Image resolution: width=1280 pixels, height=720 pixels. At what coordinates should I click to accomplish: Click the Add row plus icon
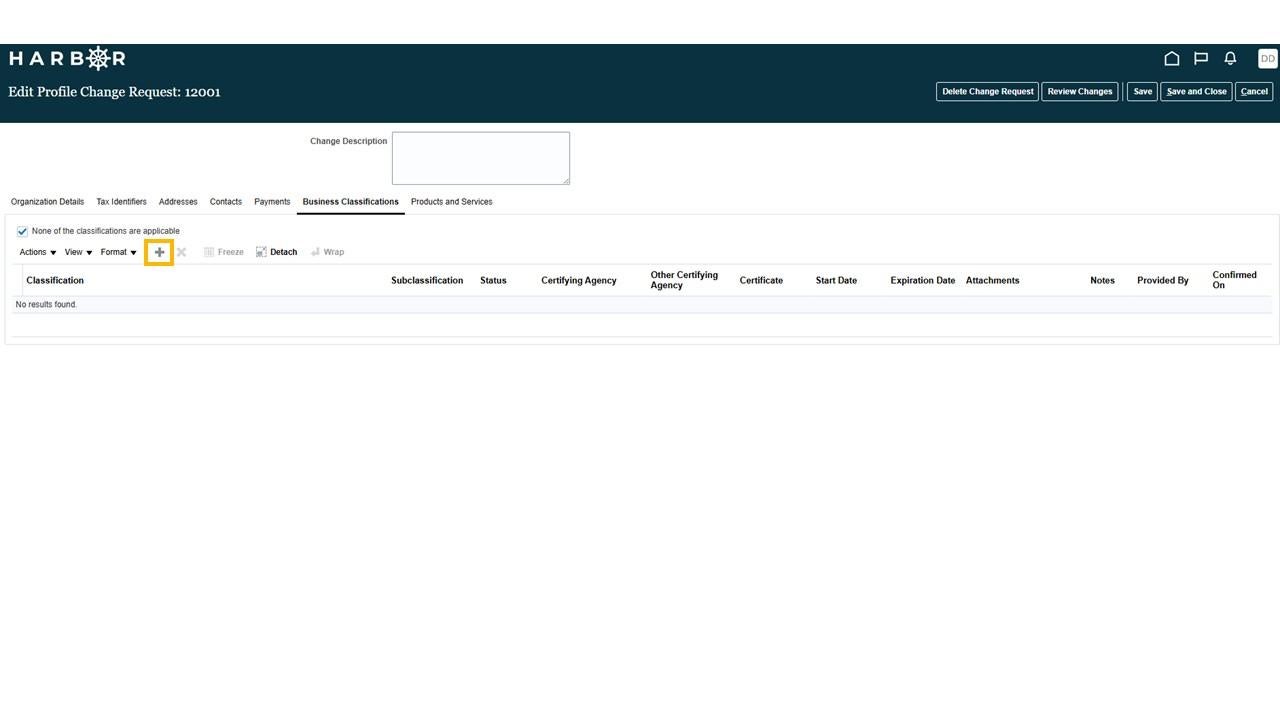[159, 252]
